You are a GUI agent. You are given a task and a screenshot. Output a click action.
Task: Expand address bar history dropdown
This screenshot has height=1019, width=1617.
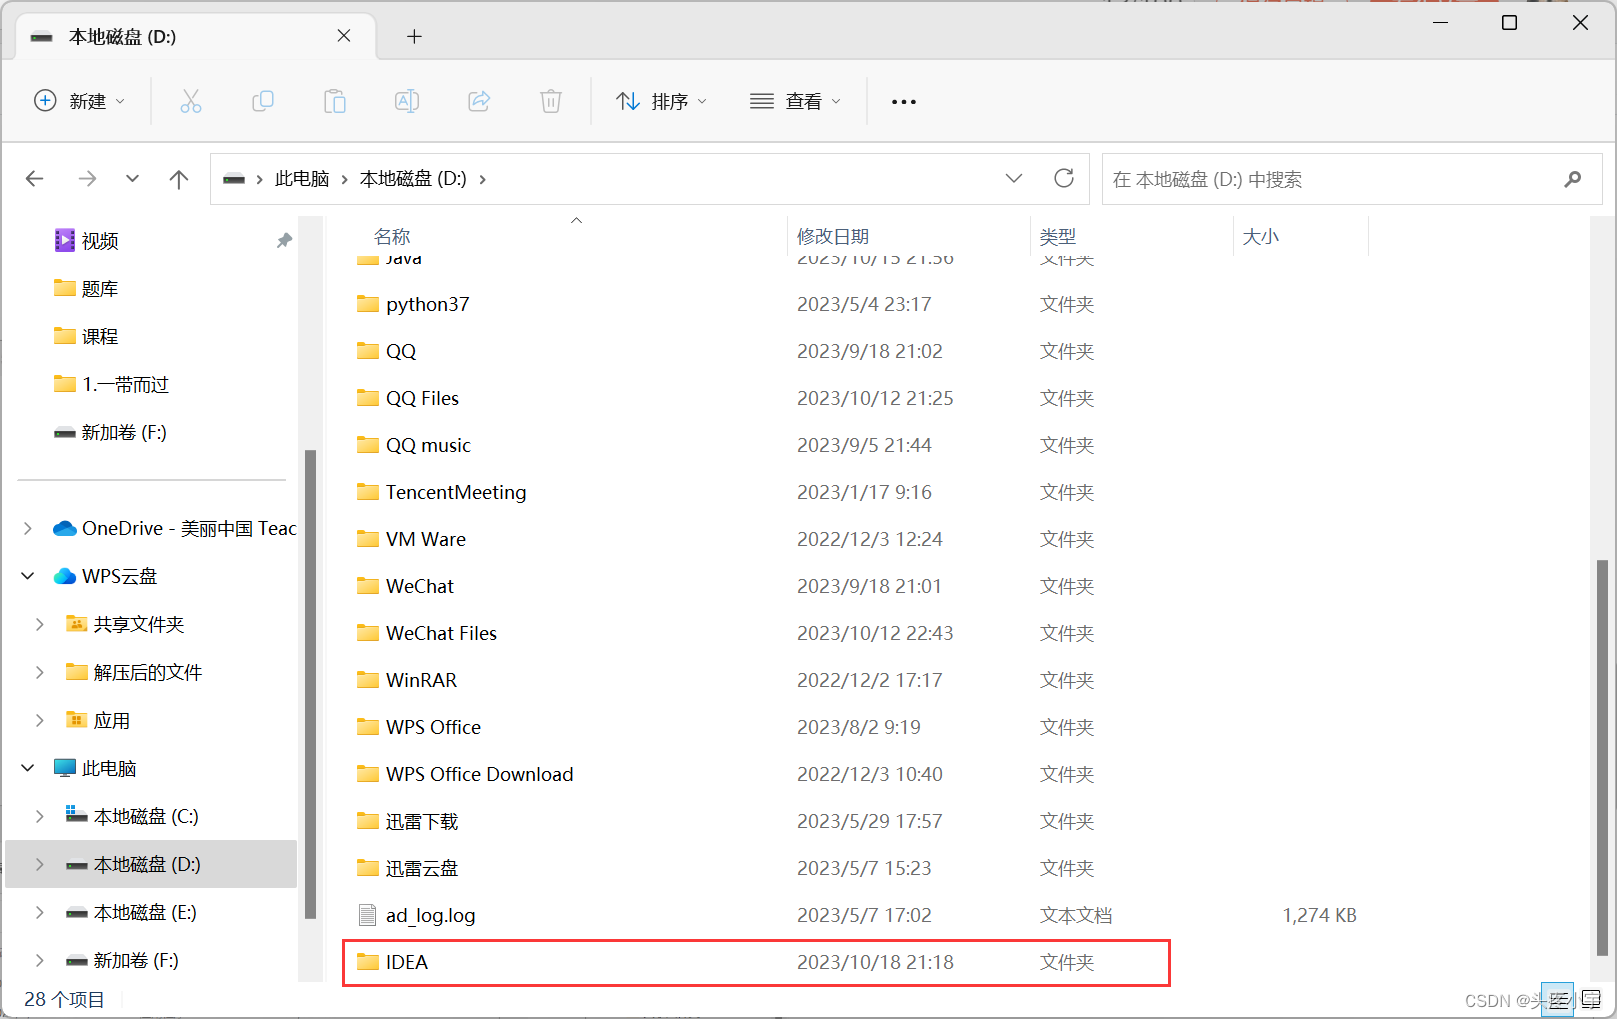tap(1014, 178)
